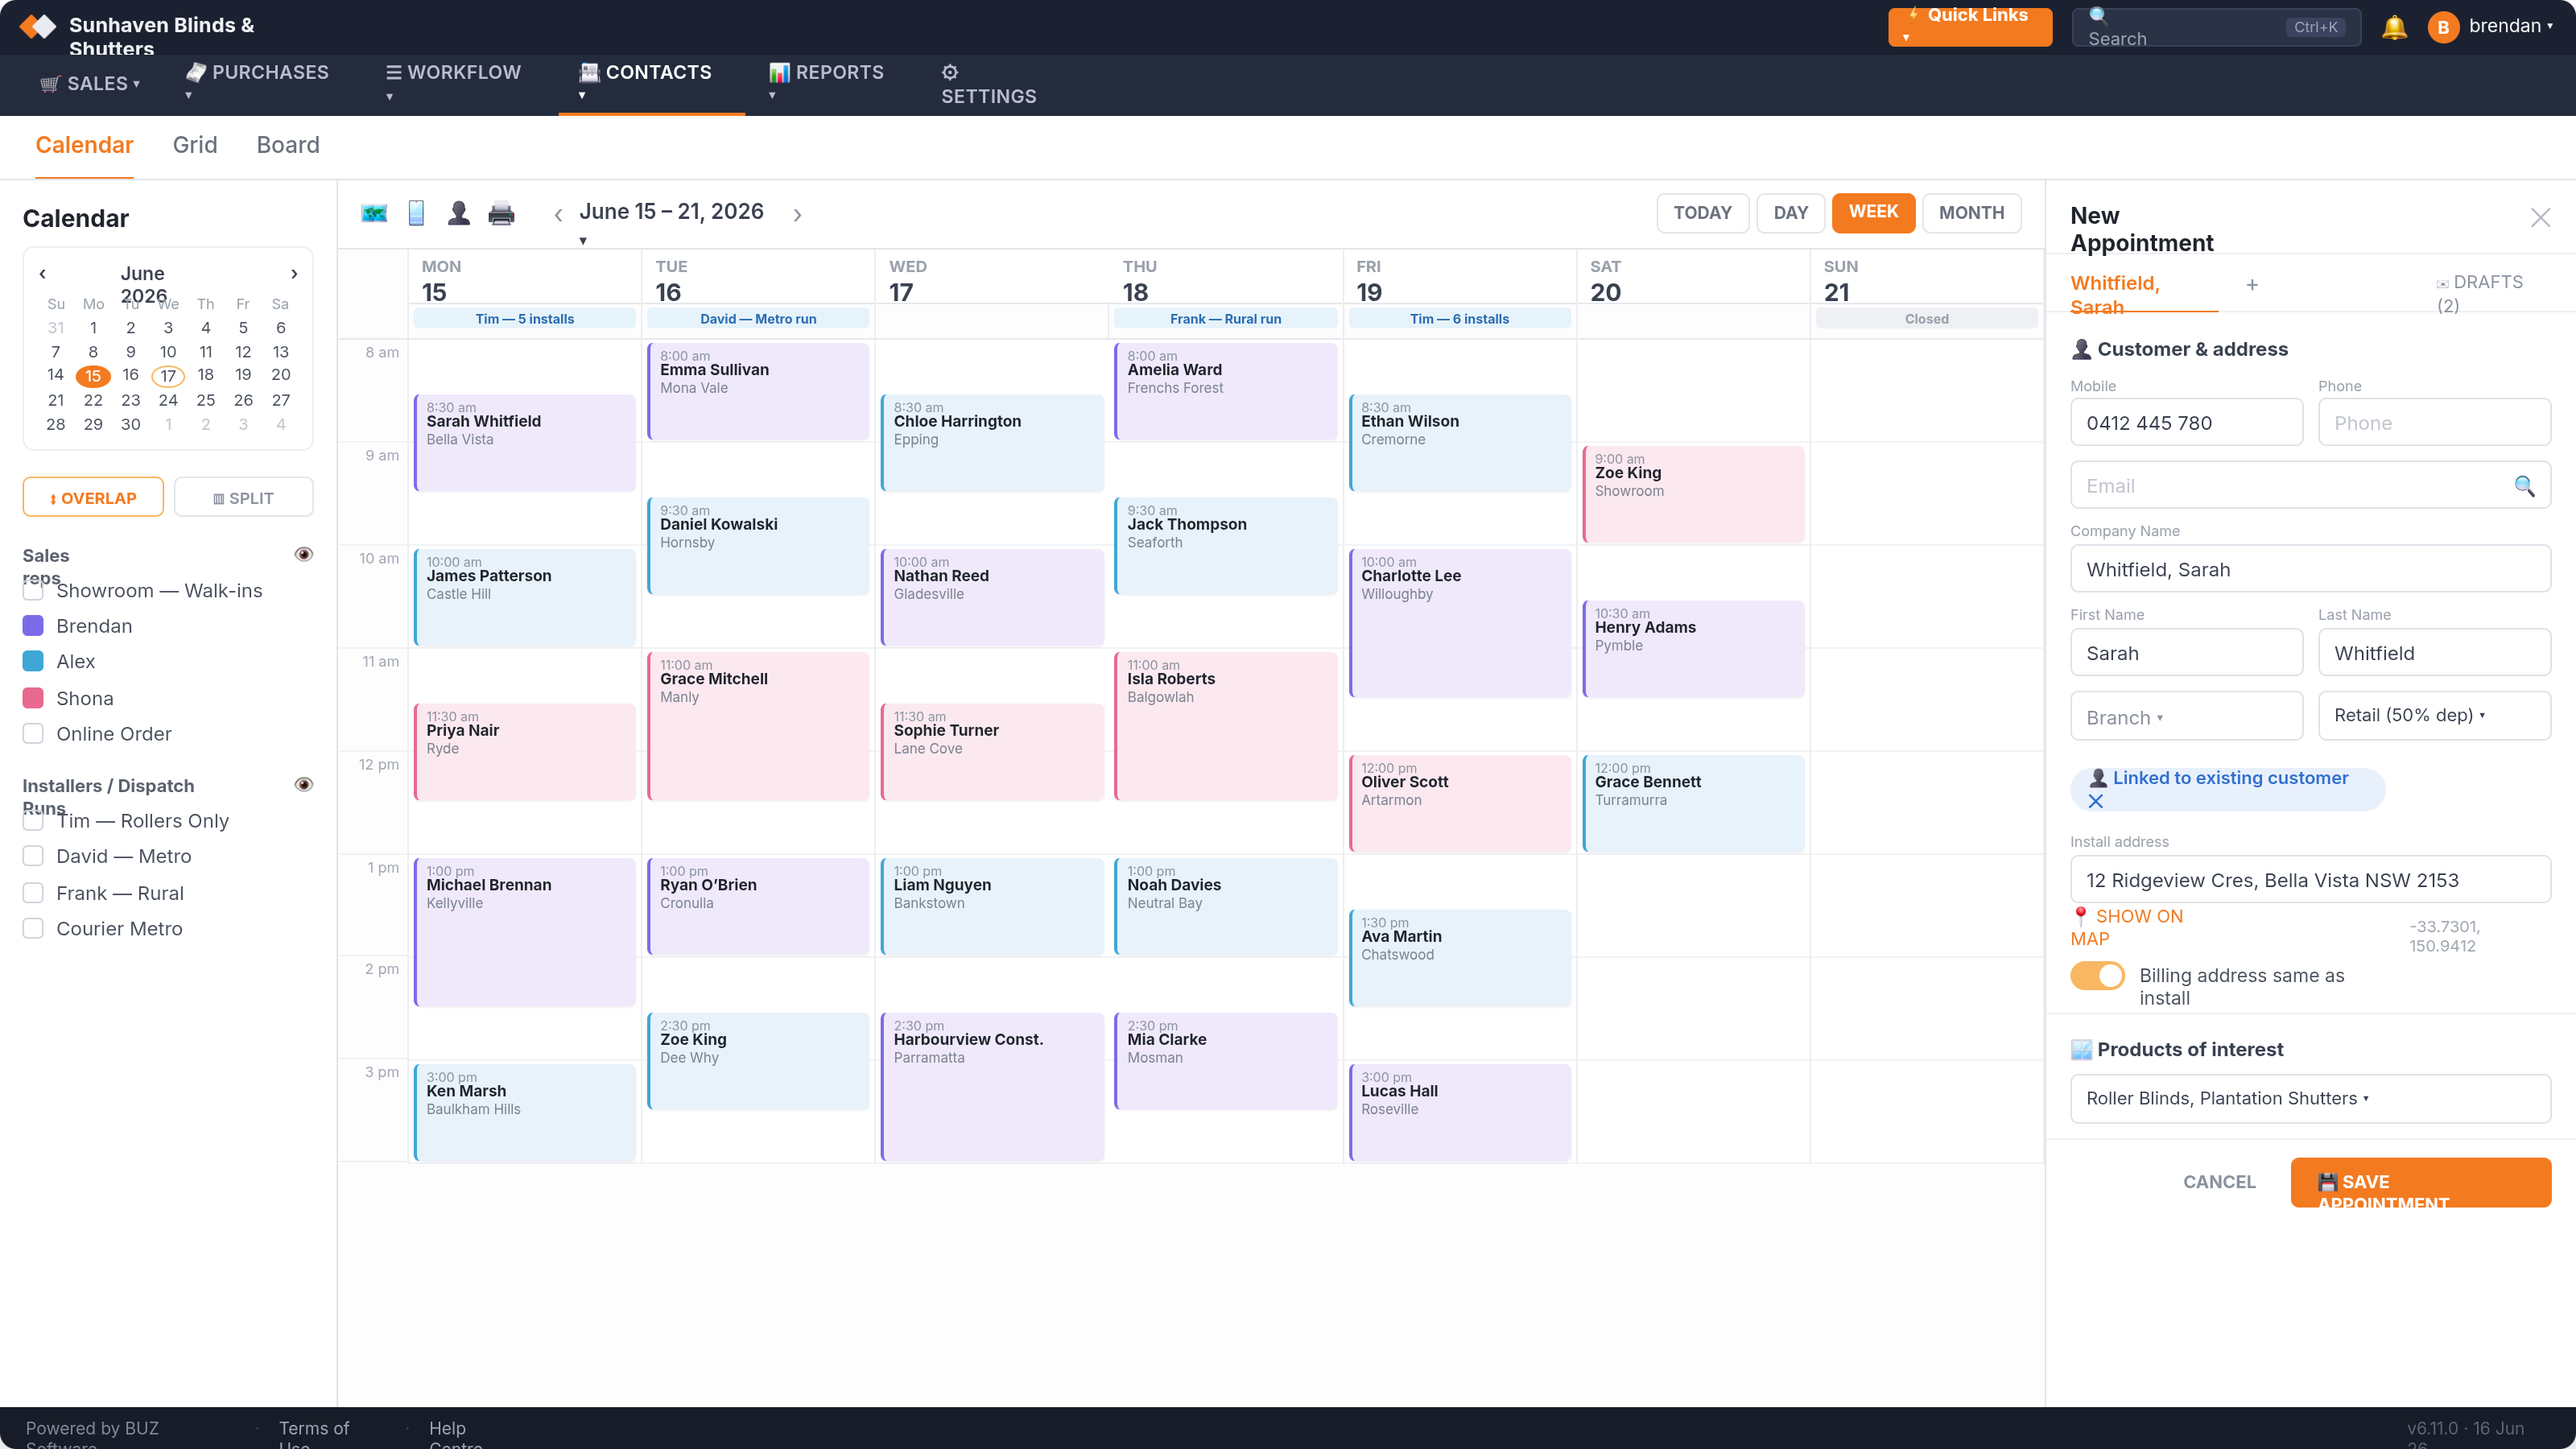Check Showroom — Walk-ins checkbox
Screen dimensions: 2576x1449
point(33,590)
